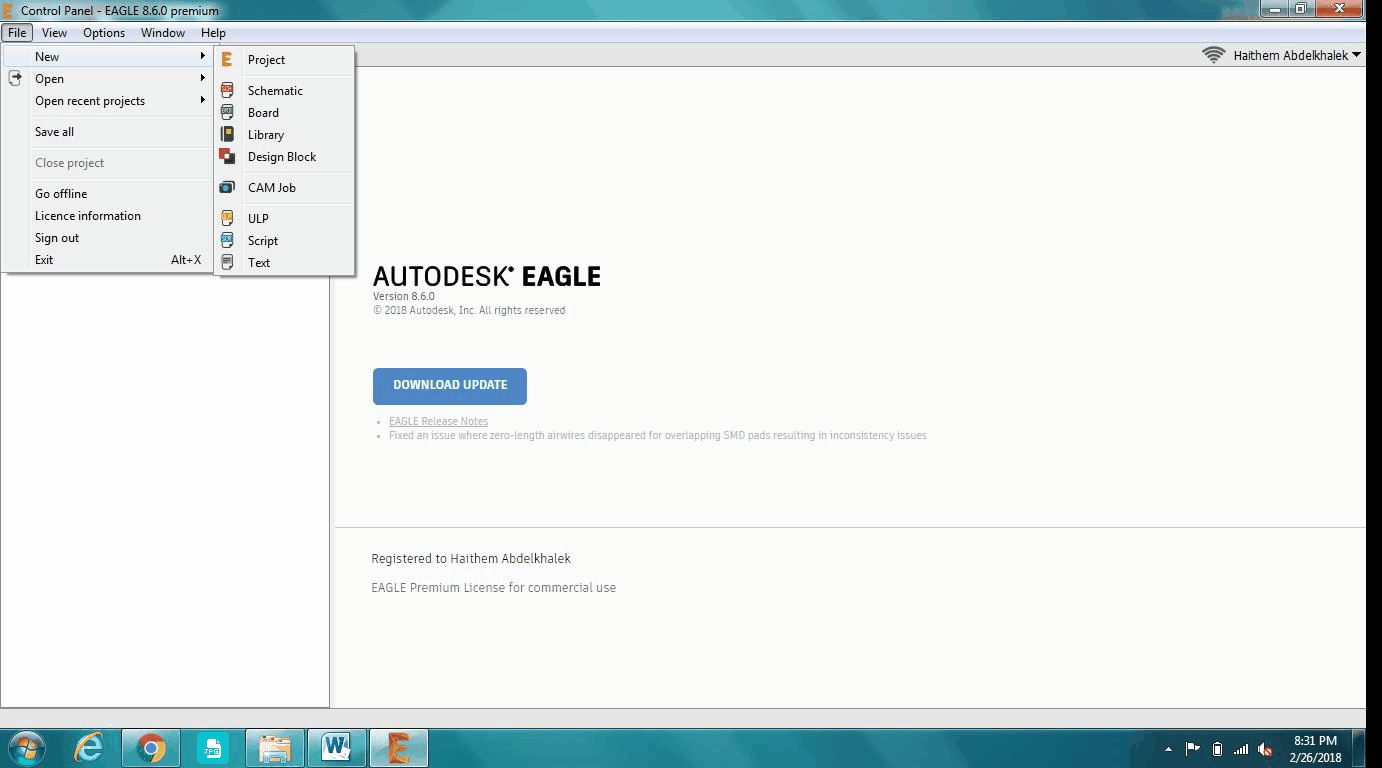Click the Text file icon in submenu
The width and height of the screenshot is (1382, 768).
[x=227, y=263]
